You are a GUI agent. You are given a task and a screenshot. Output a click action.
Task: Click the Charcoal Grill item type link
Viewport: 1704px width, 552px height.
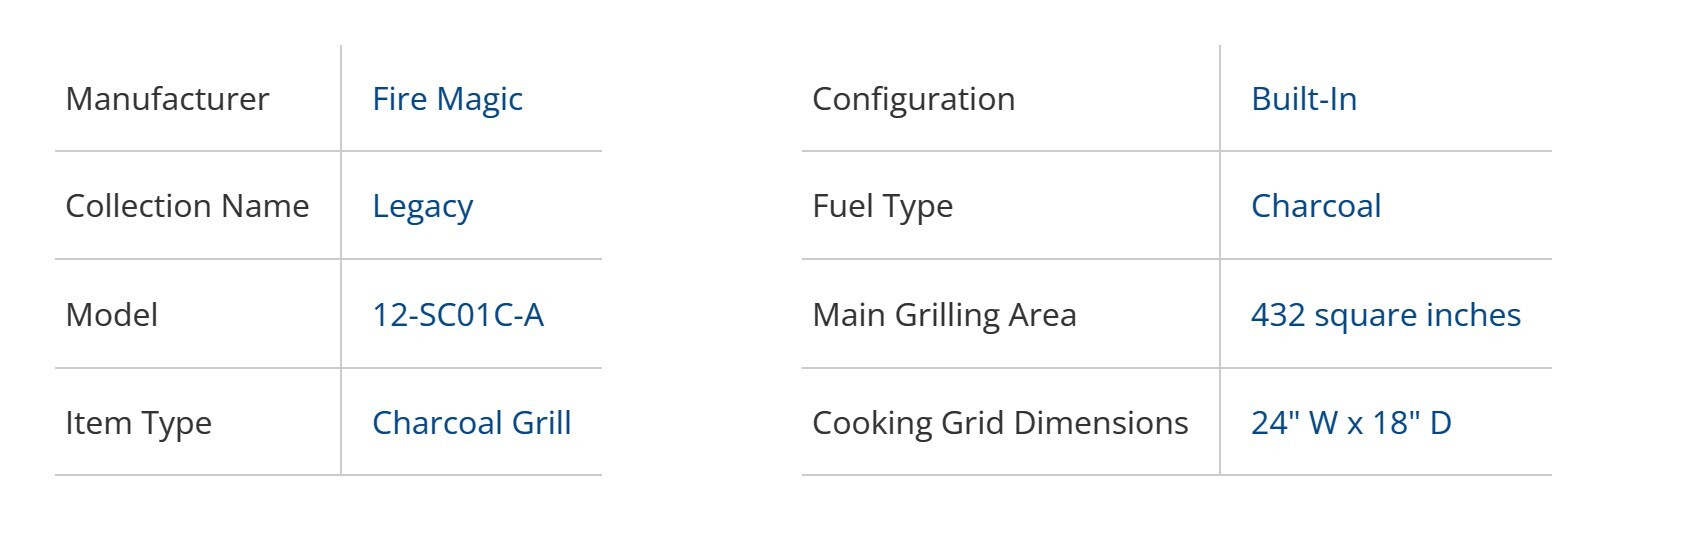tap(471, 423)
